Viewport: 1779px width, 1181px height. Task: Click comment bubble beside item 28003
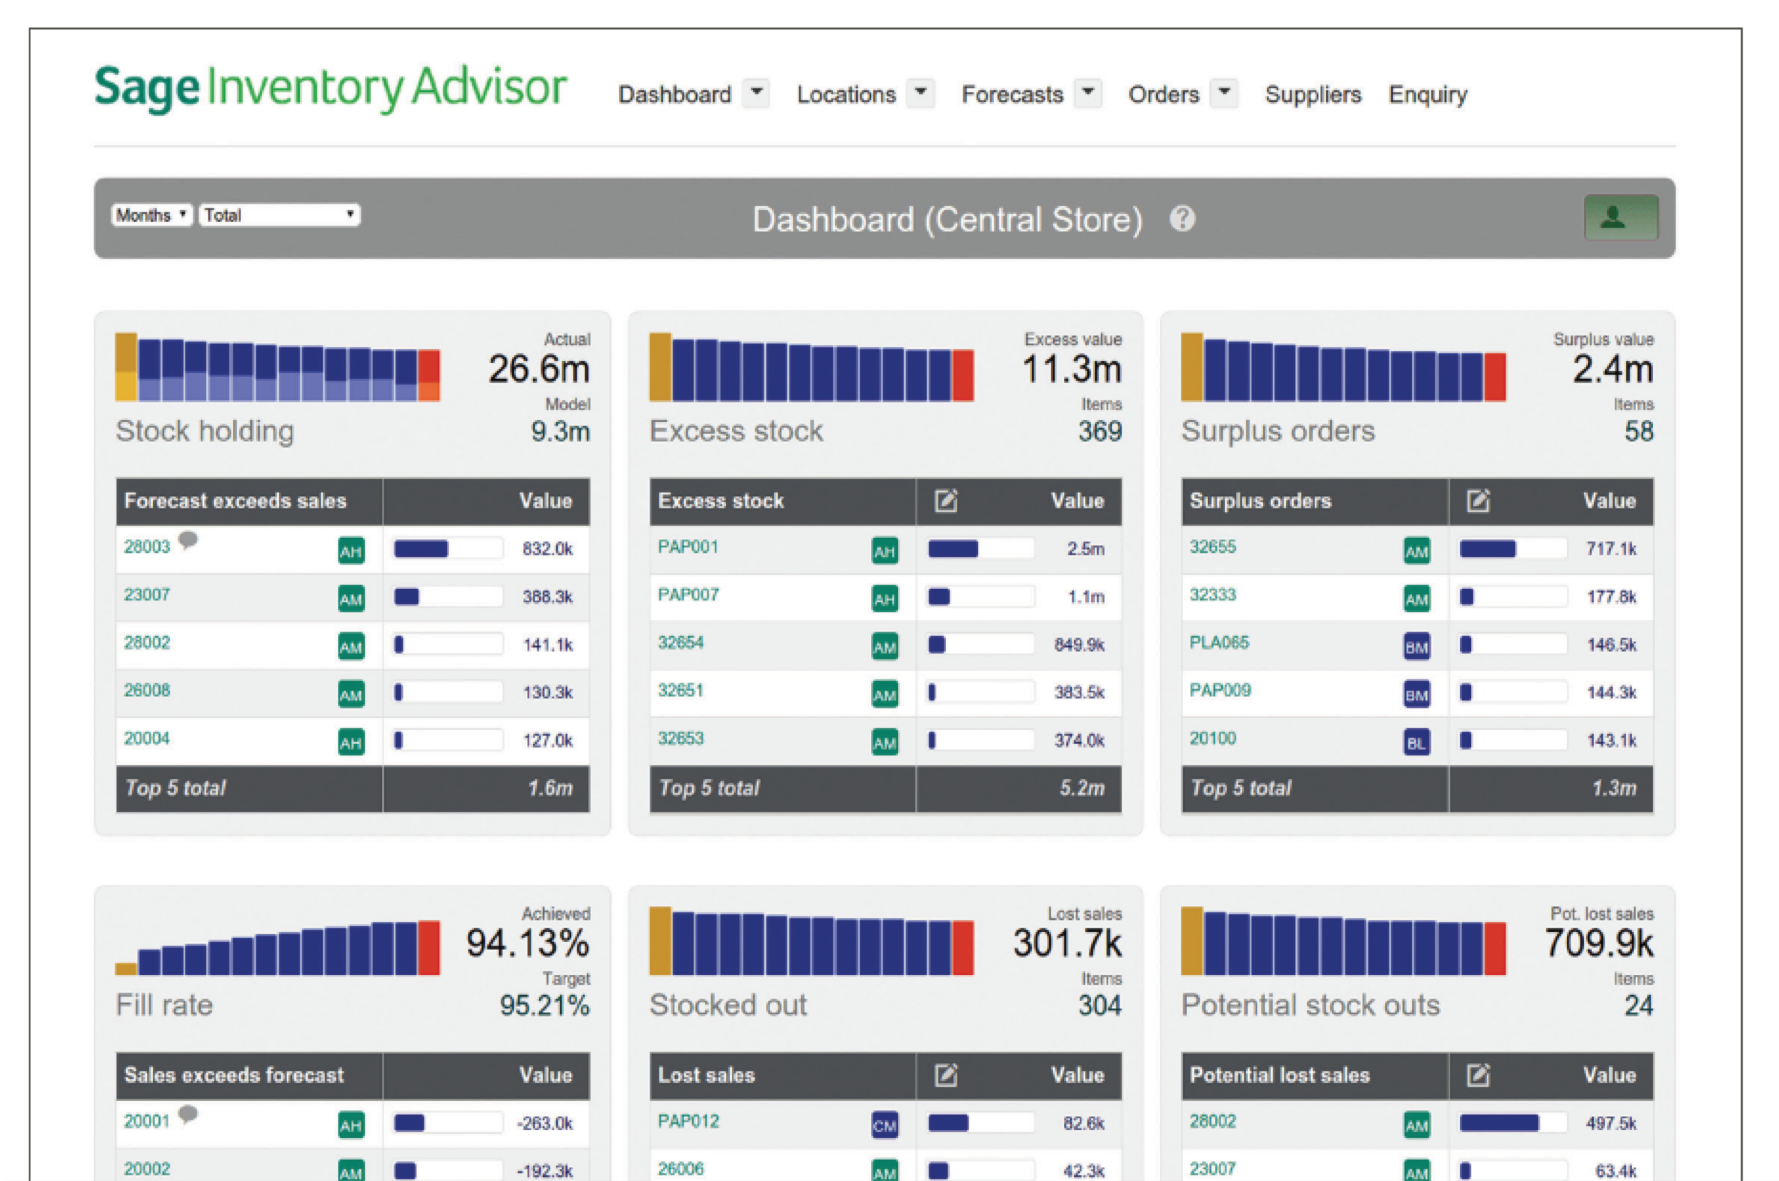point(188,541)
